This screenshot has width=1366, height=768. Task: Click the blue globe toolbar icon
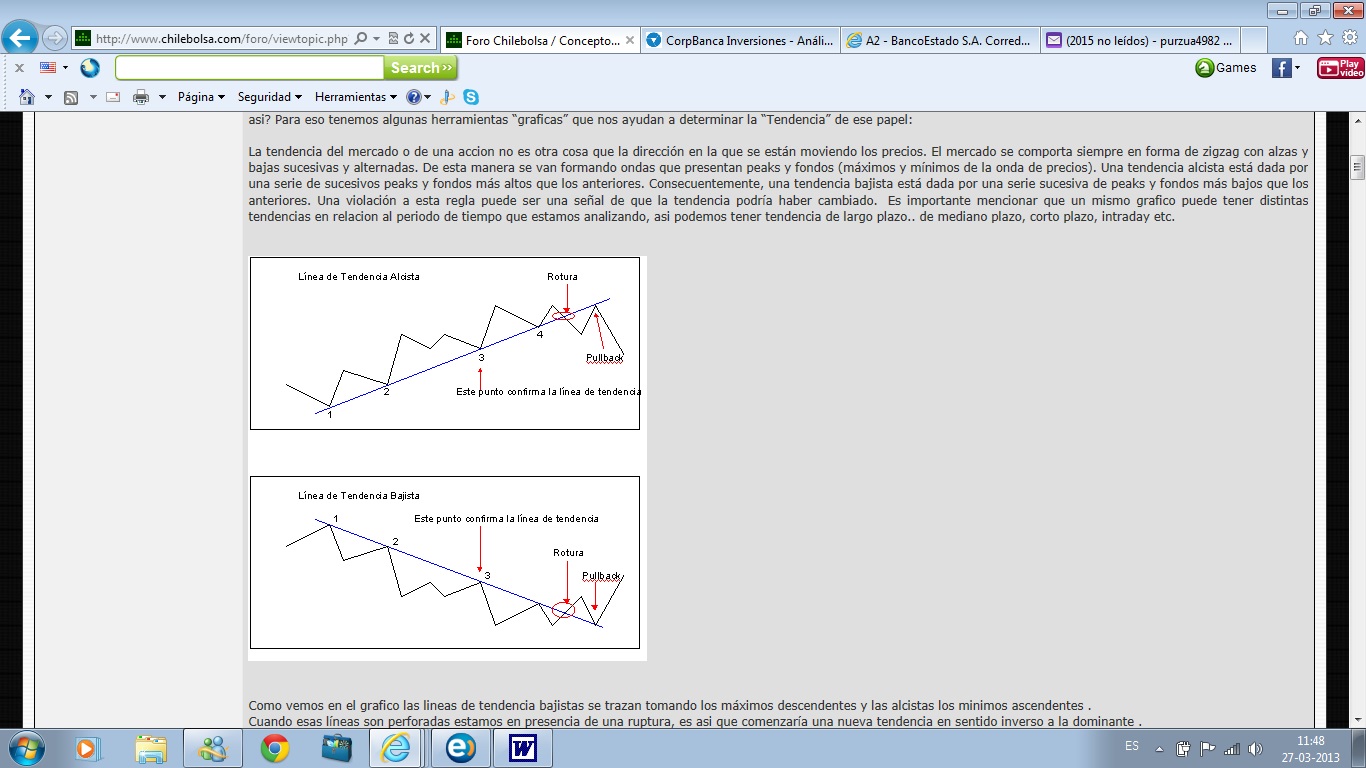(x=90, y=68)
